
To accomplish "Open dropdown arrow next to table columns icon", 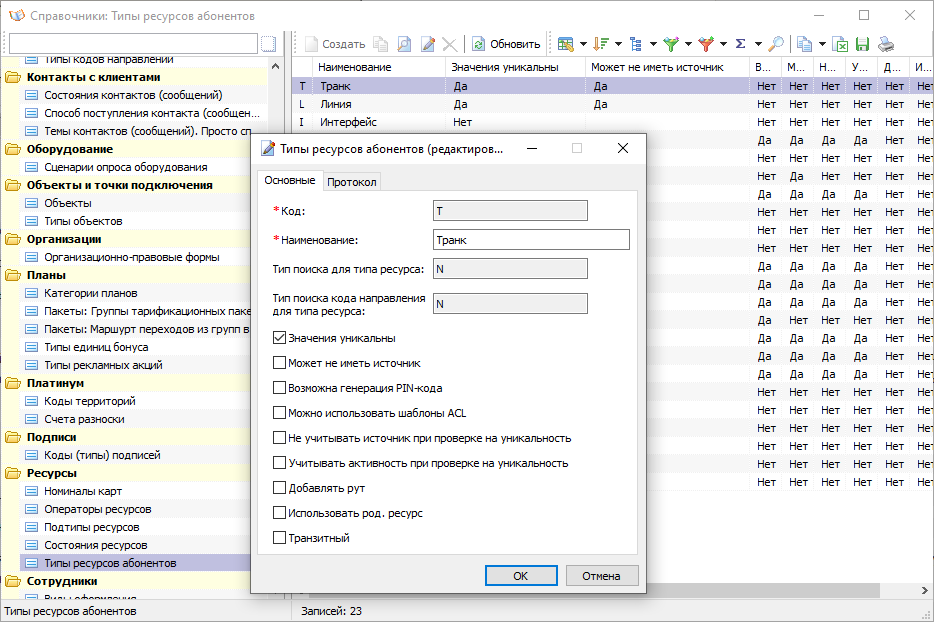I will click(x=583, y=44).
